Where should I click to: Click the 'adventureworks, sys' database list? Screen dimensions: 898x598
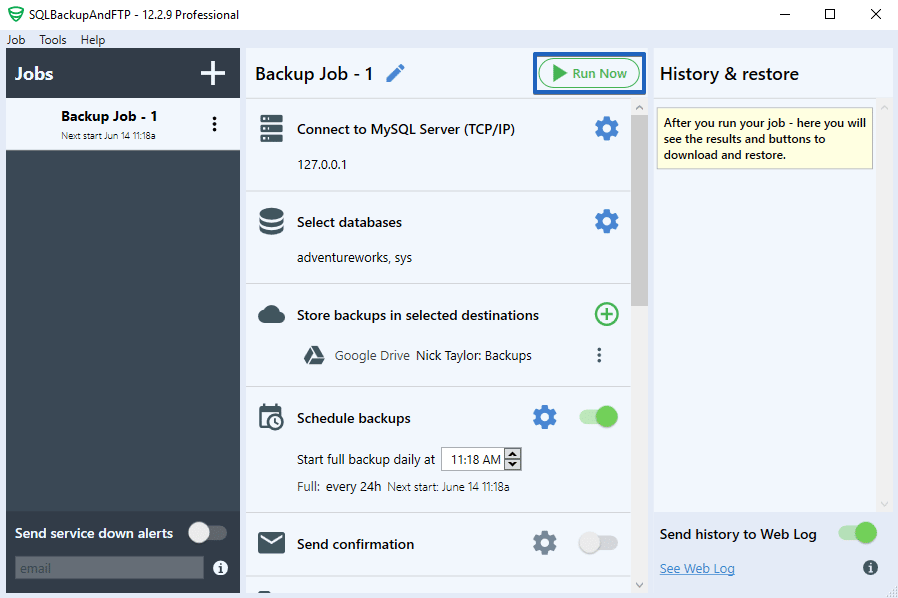click(x=355, y=257)
